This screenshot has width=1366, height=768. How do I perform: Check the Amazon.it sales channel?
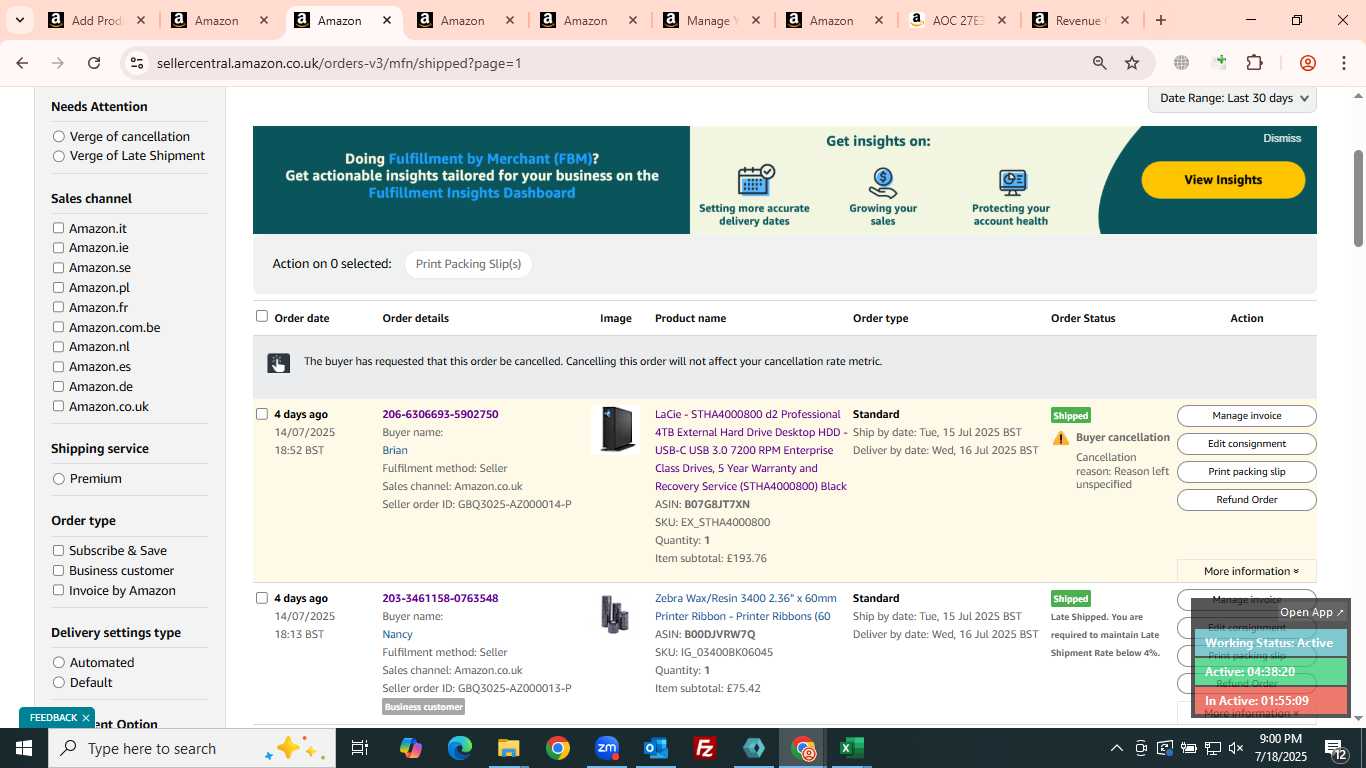(x=59, y=228)
